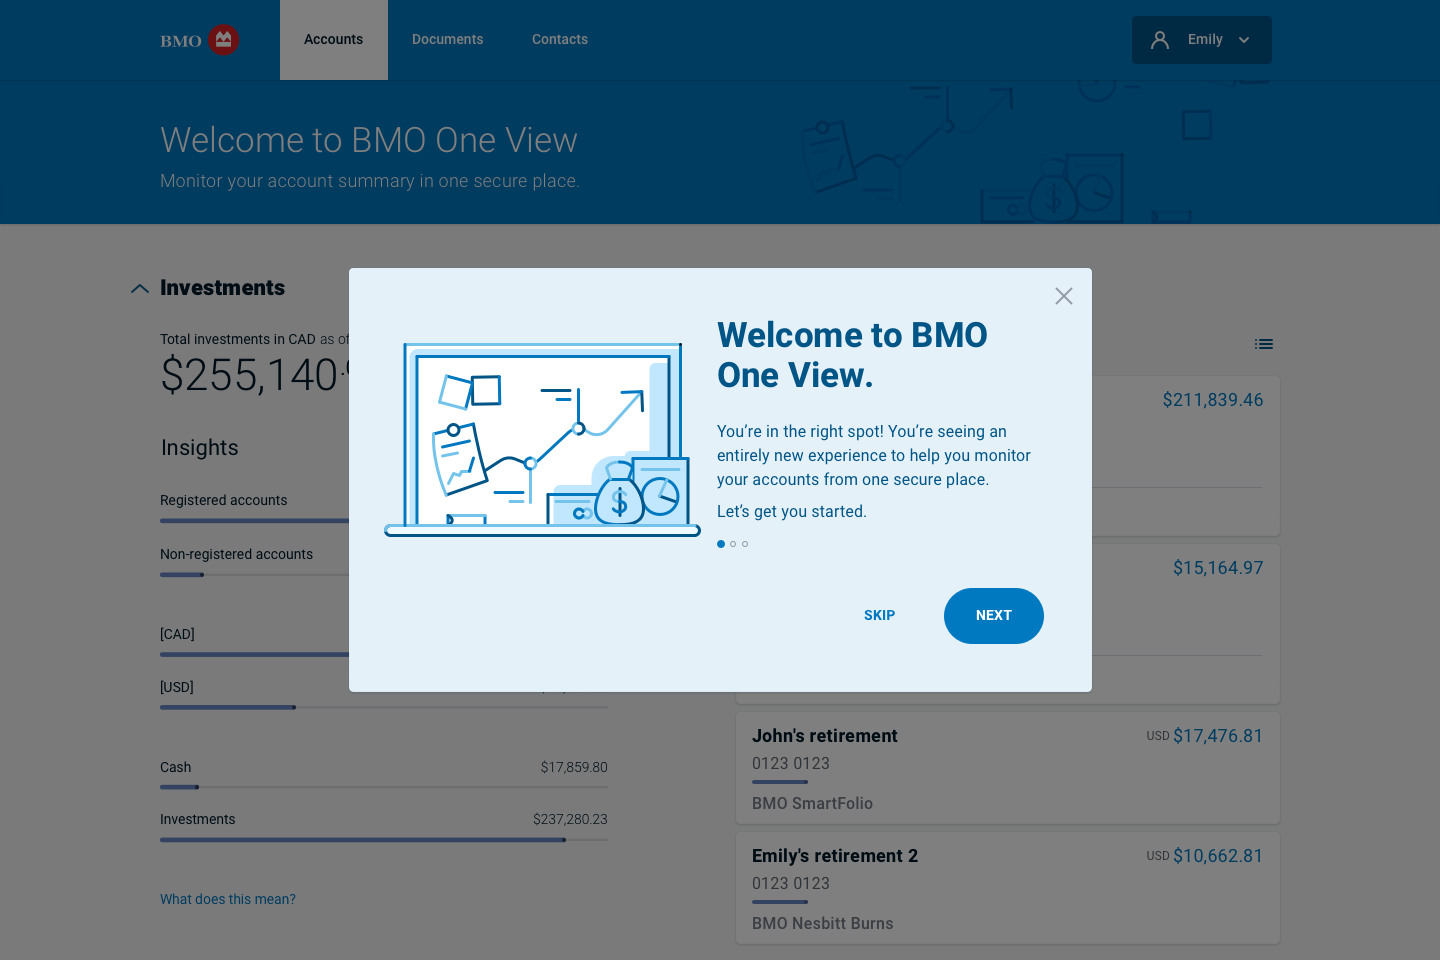Click the Investments amount $237,280.23
The image size is (1440, 960).
pyautogui.click(x=570, y=819)
